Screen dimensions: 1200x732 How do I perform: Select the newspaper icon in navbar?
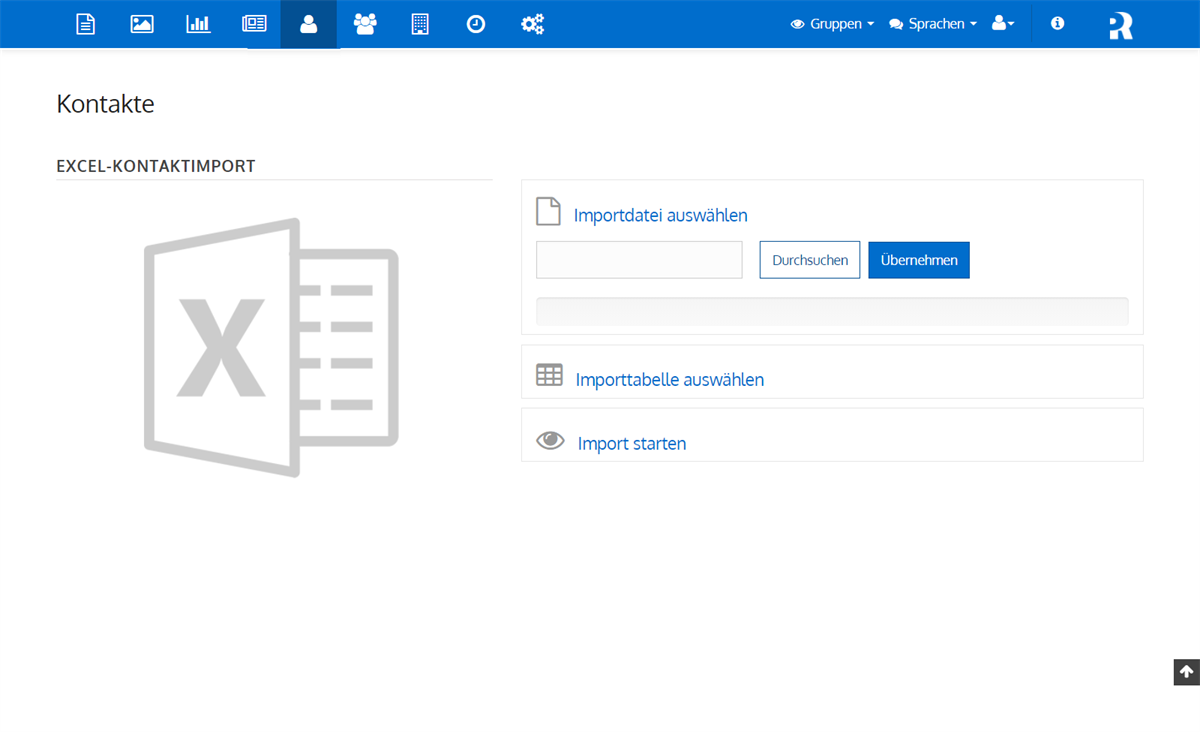coord(254,24)
